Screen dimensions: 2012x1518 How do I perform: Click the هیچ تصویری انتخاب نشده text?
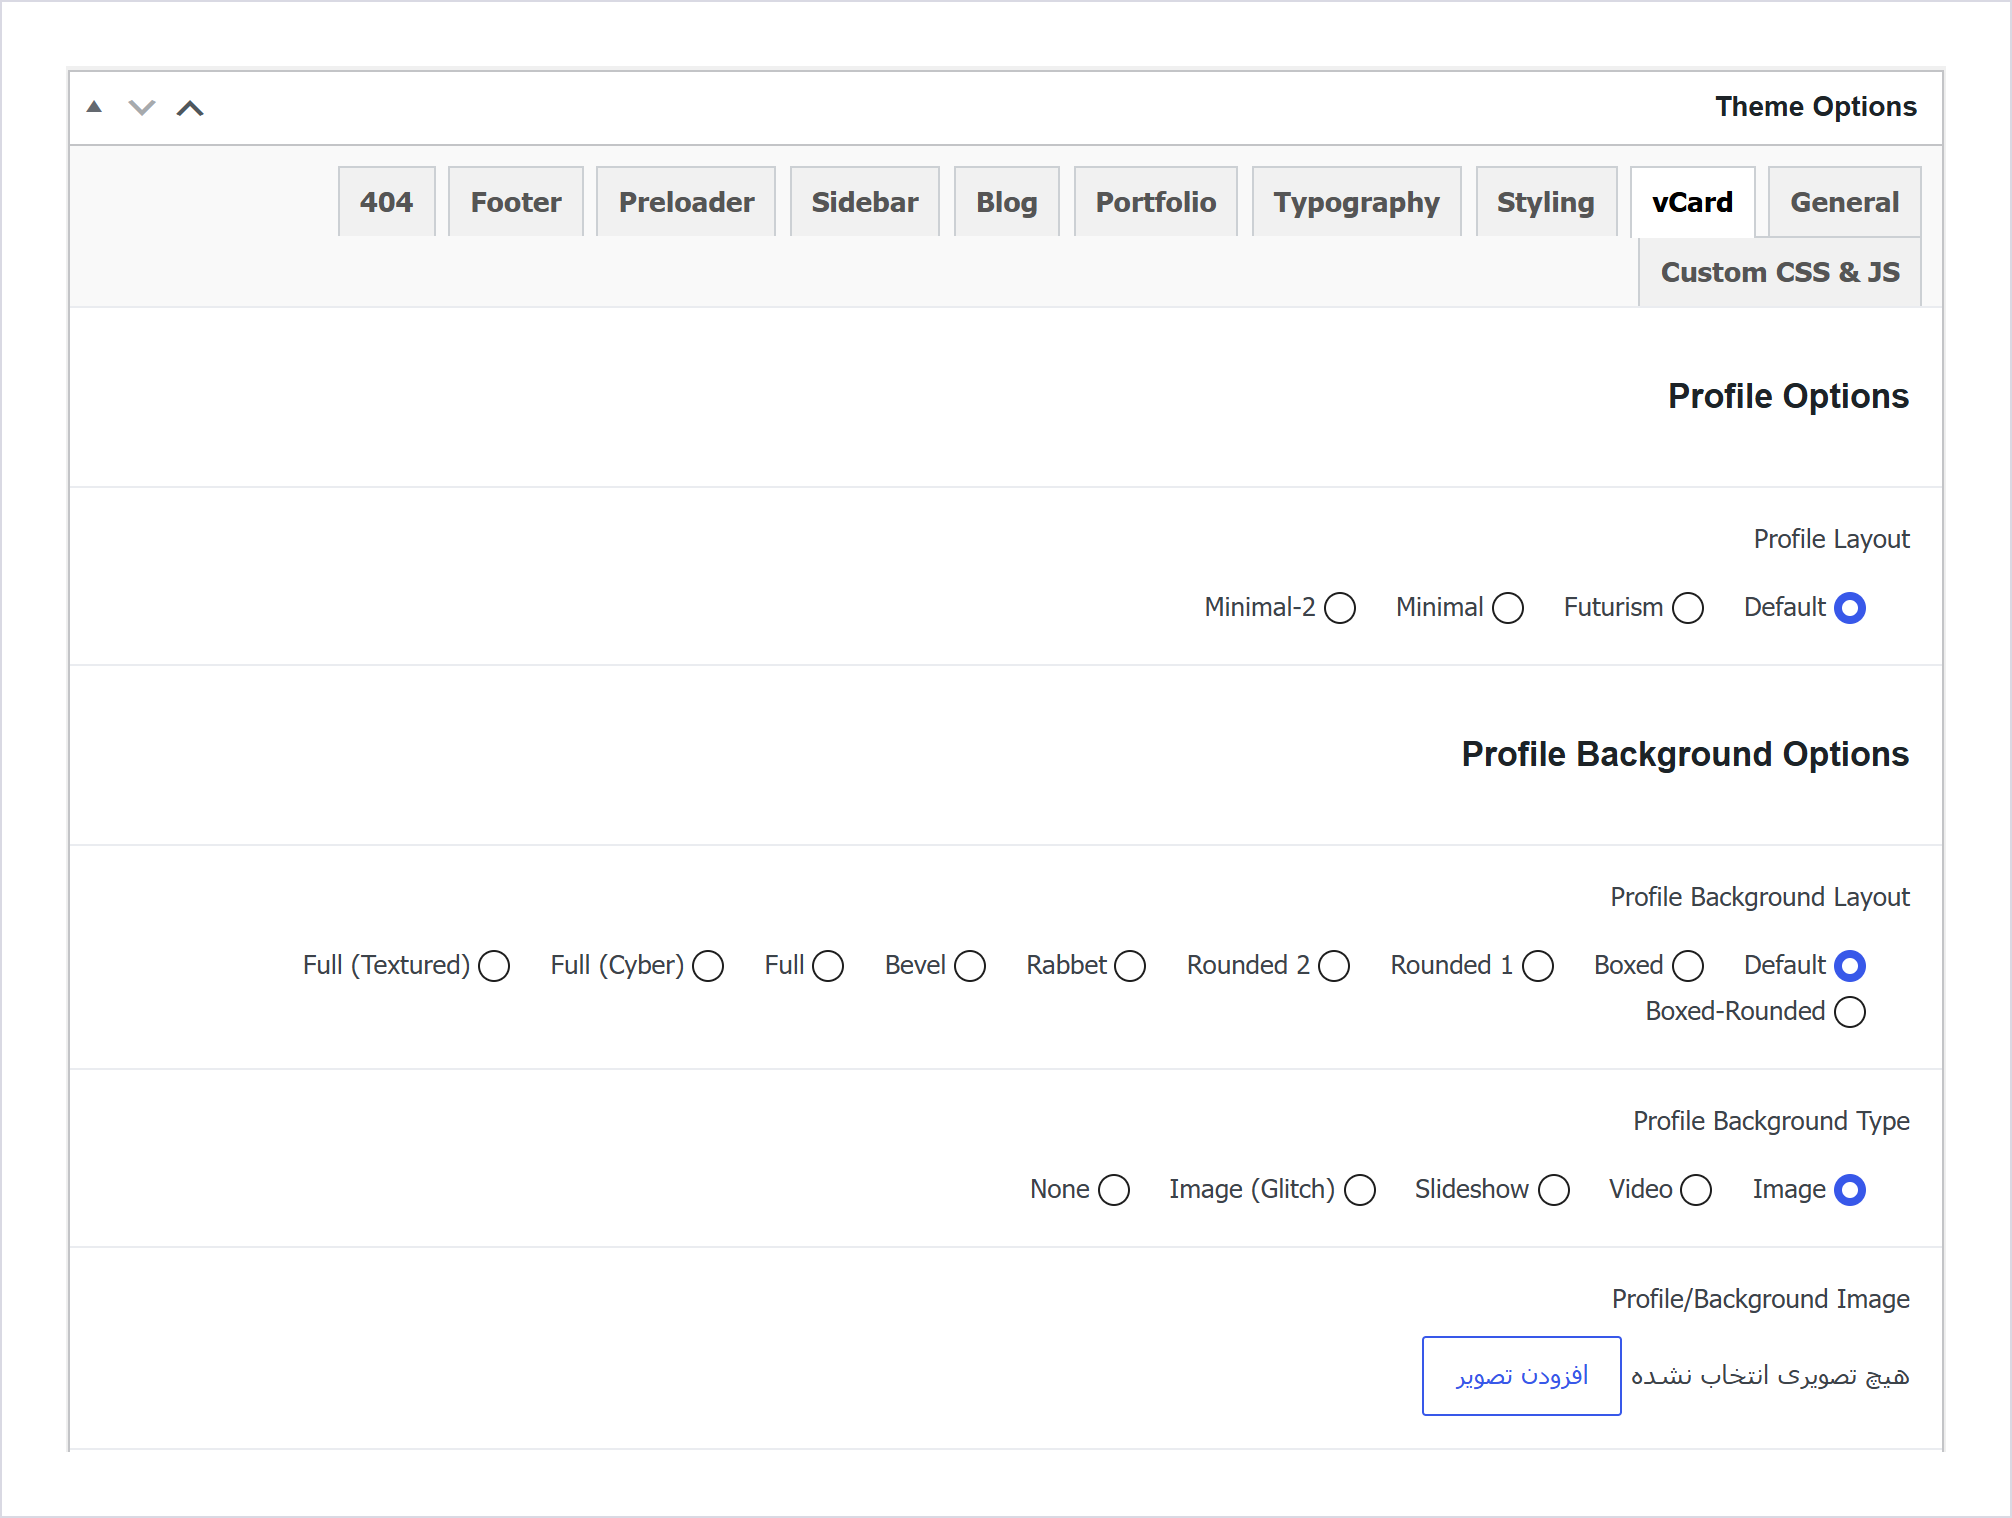[1770, 1376]
